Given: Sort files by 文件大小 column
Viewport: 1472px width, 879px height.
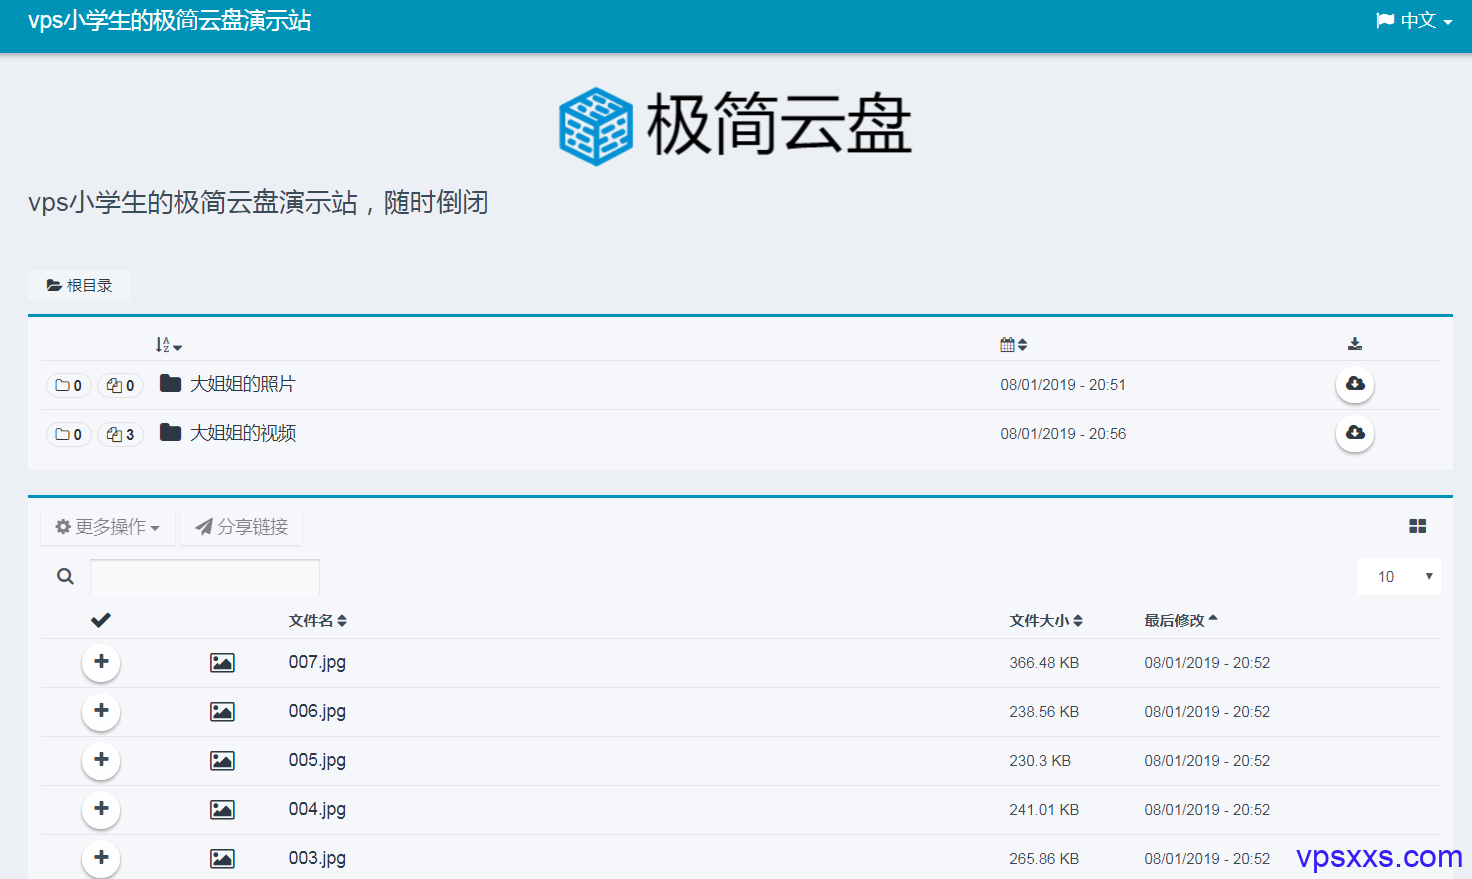Looking at the screenshot, I should [1046, 621].
